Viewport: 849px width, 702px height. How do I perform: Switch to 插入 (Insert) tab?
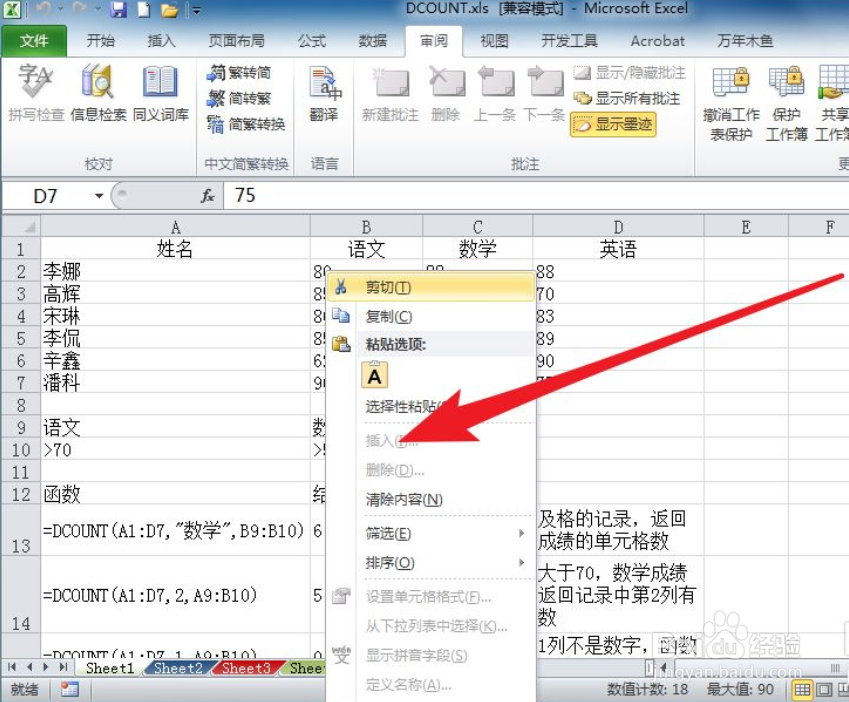tap(161, 41)
